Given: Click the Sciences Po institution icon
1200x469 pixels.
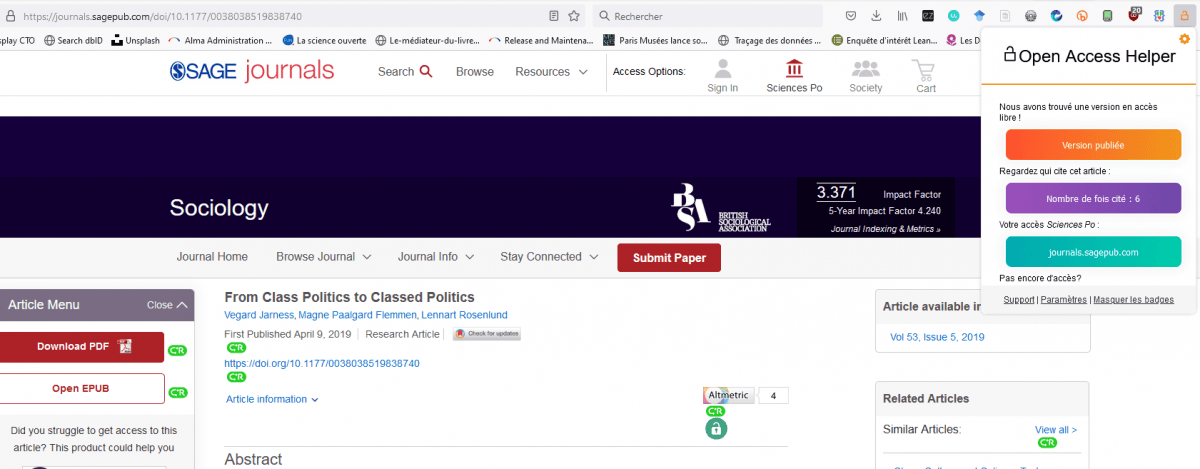Looking at the screenshot, I should pos(794,76).
